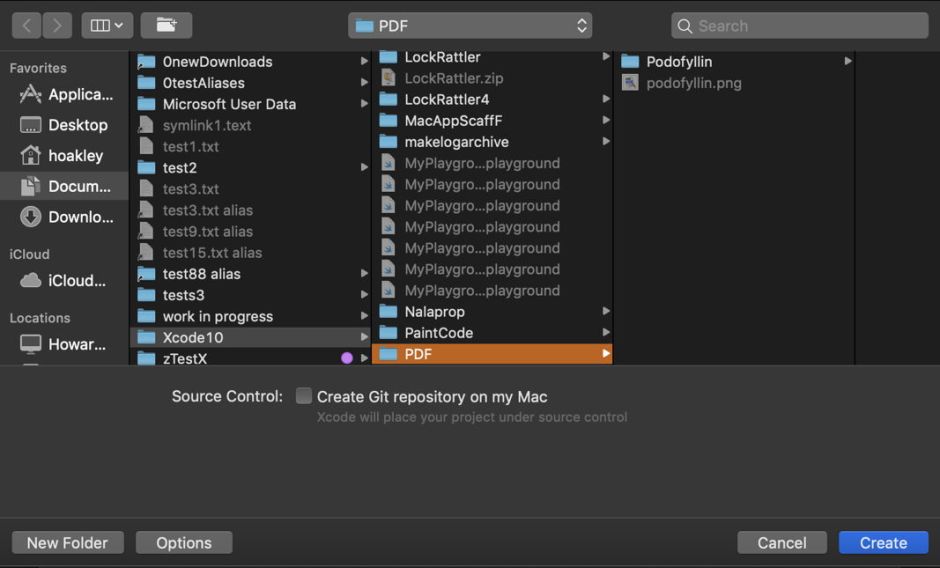Select the zTestX folder
The height and width of the screenshot is (568, 940).
pyautogui.click(x=251, y=359)
